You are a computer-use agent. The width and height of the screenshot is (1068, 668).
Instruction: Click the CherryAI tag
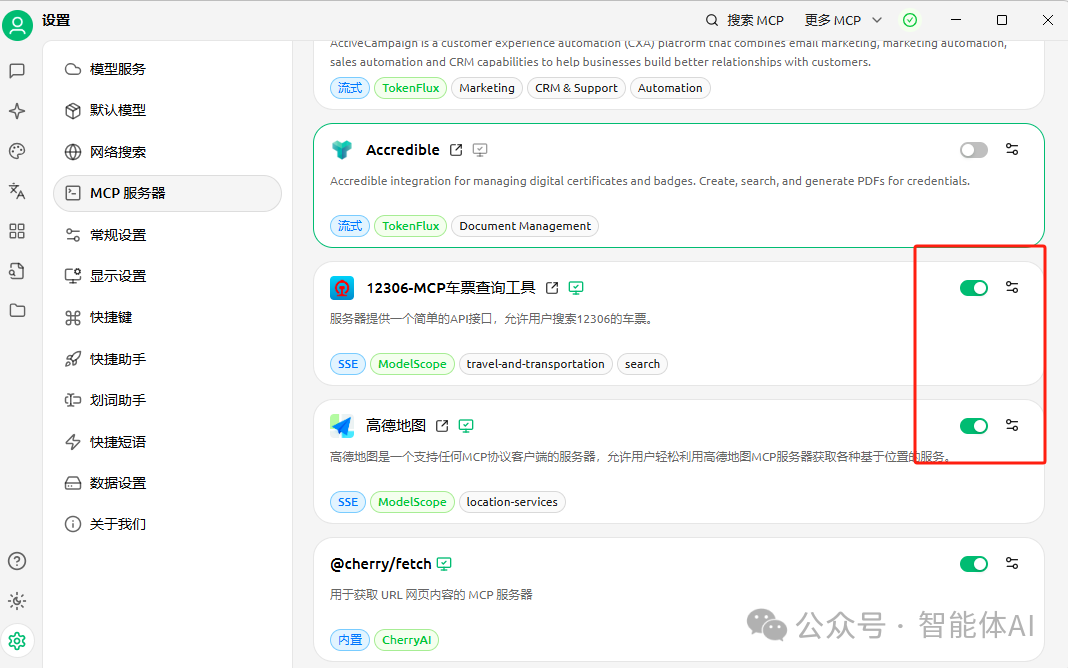407,640
